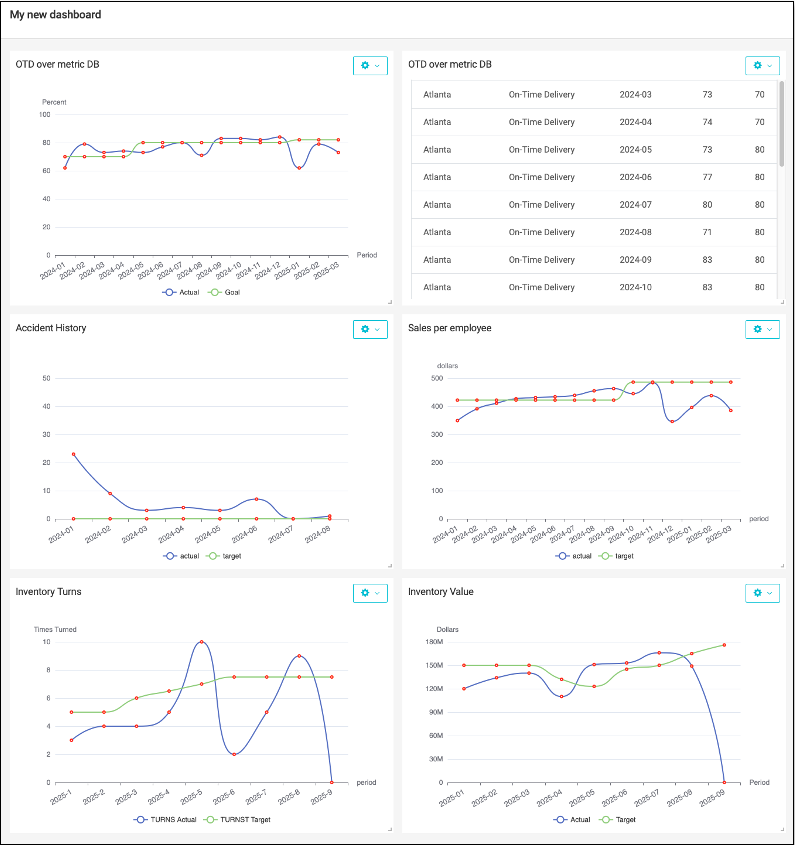Screen dimensions: 795x845
Task: Click resize handle of Inventory Value widget
Action: pos(783,829)
